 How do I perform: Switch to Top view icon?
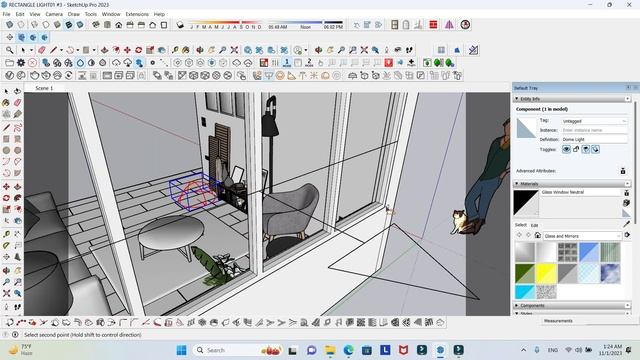pyautogui.click(x=107, y=25)
